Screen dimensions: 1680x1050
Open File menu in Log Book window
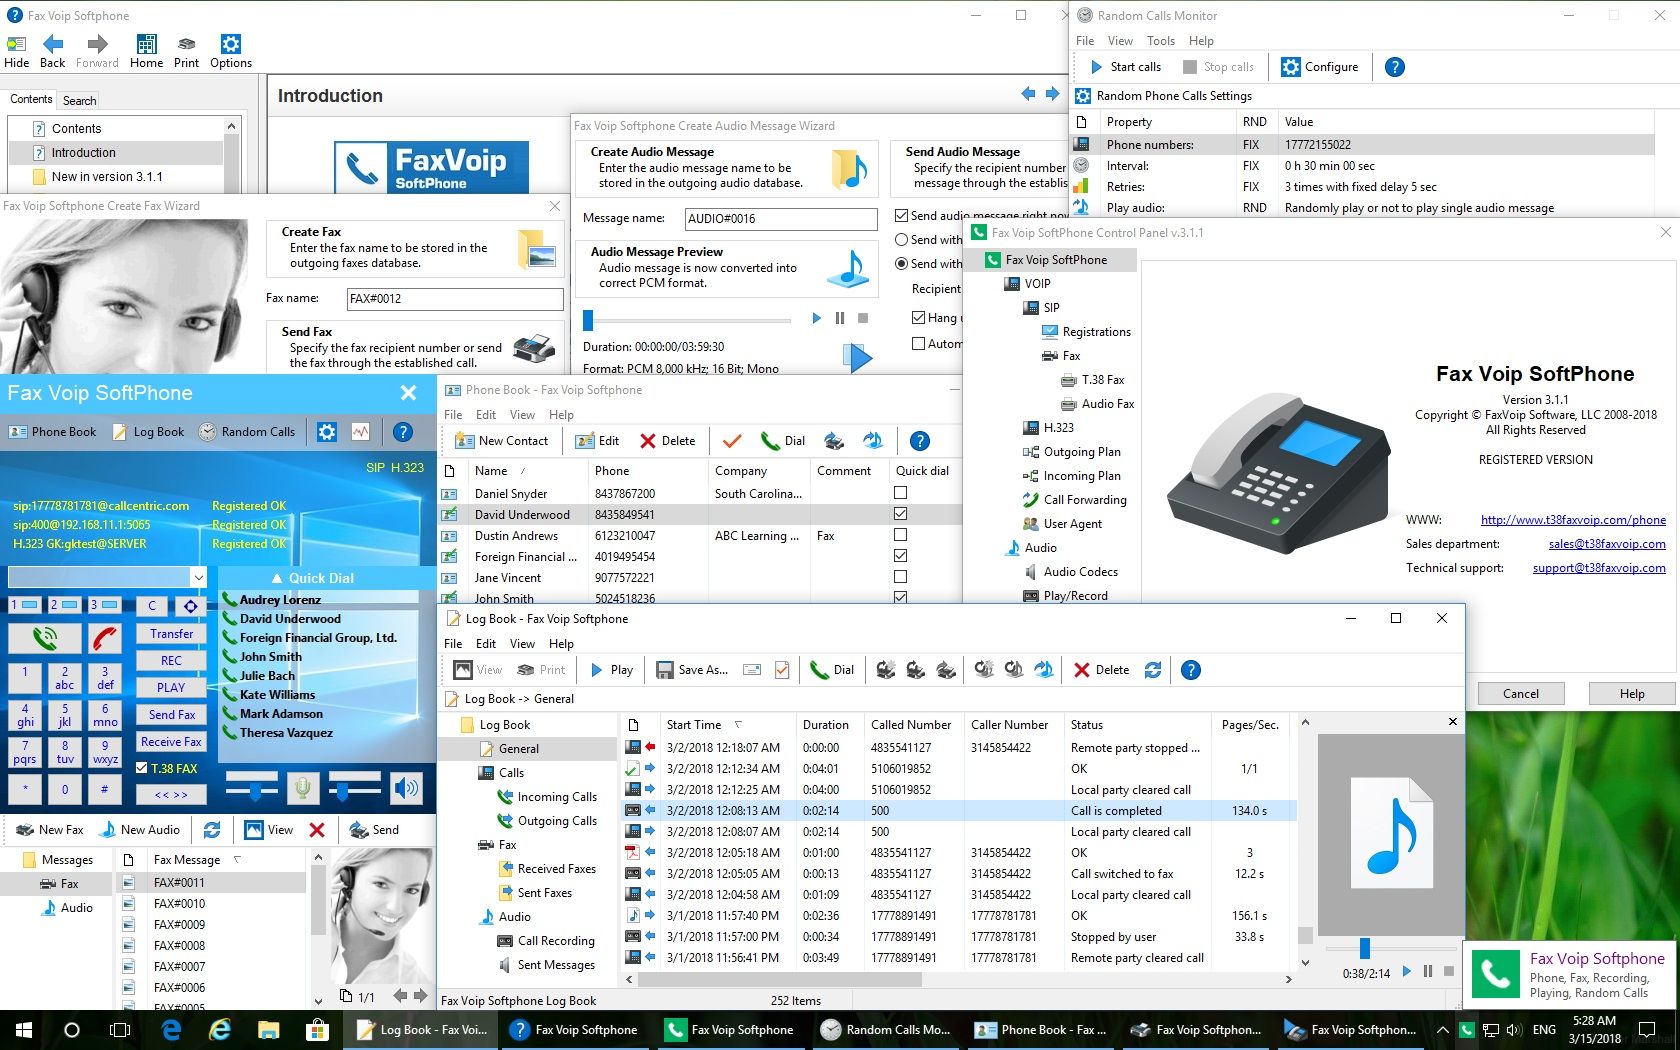pos(453,644)
